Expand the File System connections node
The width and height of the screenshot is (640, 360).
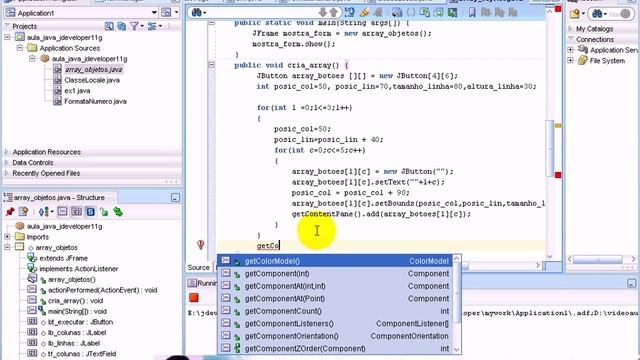coord(571,60)
